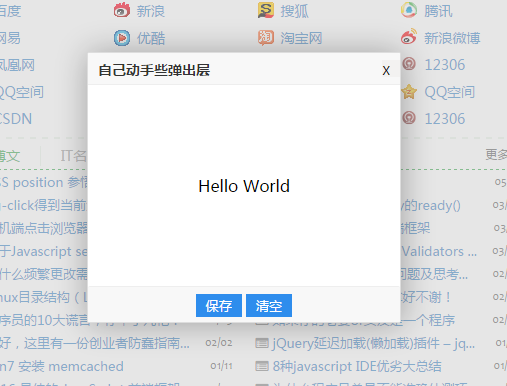Select the Hello World text in the popup
The height and width of the screenshot is (386, 507).
[x=244, y=186]
